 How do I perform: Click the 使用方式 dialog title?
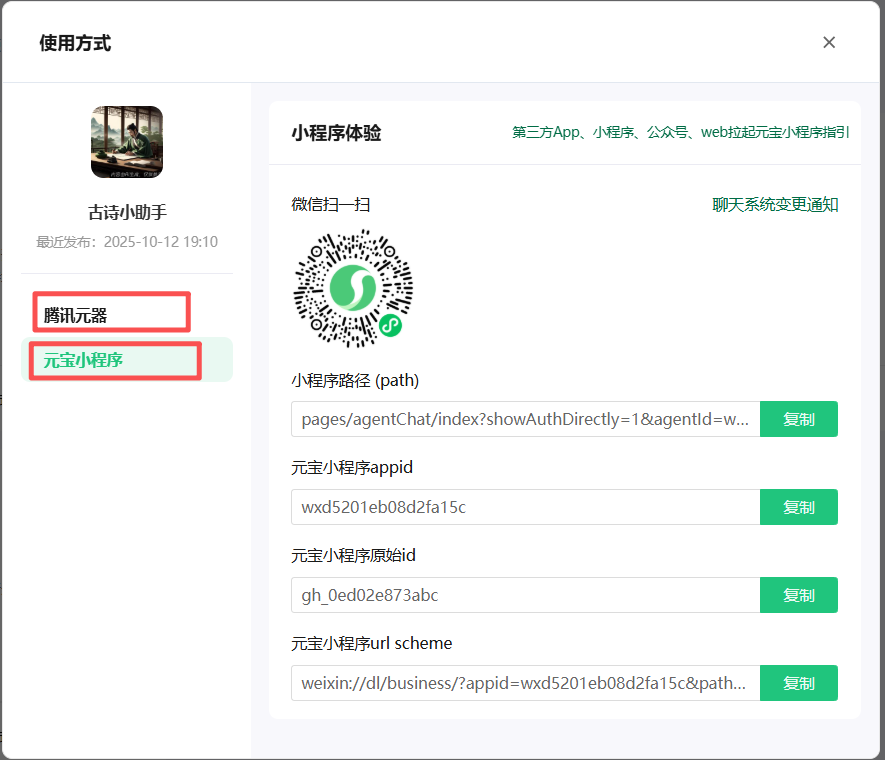pos(75,43)
